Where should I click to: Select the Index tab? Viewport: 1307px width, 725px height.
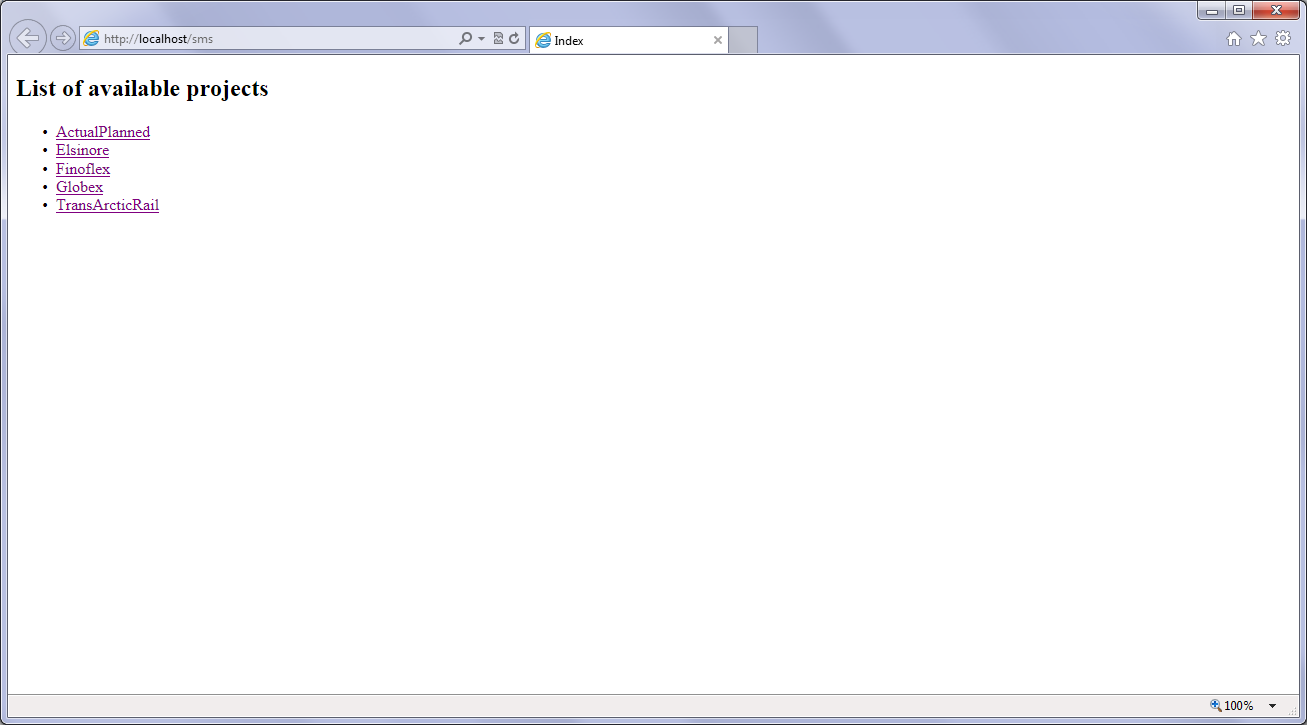(620, 40)
